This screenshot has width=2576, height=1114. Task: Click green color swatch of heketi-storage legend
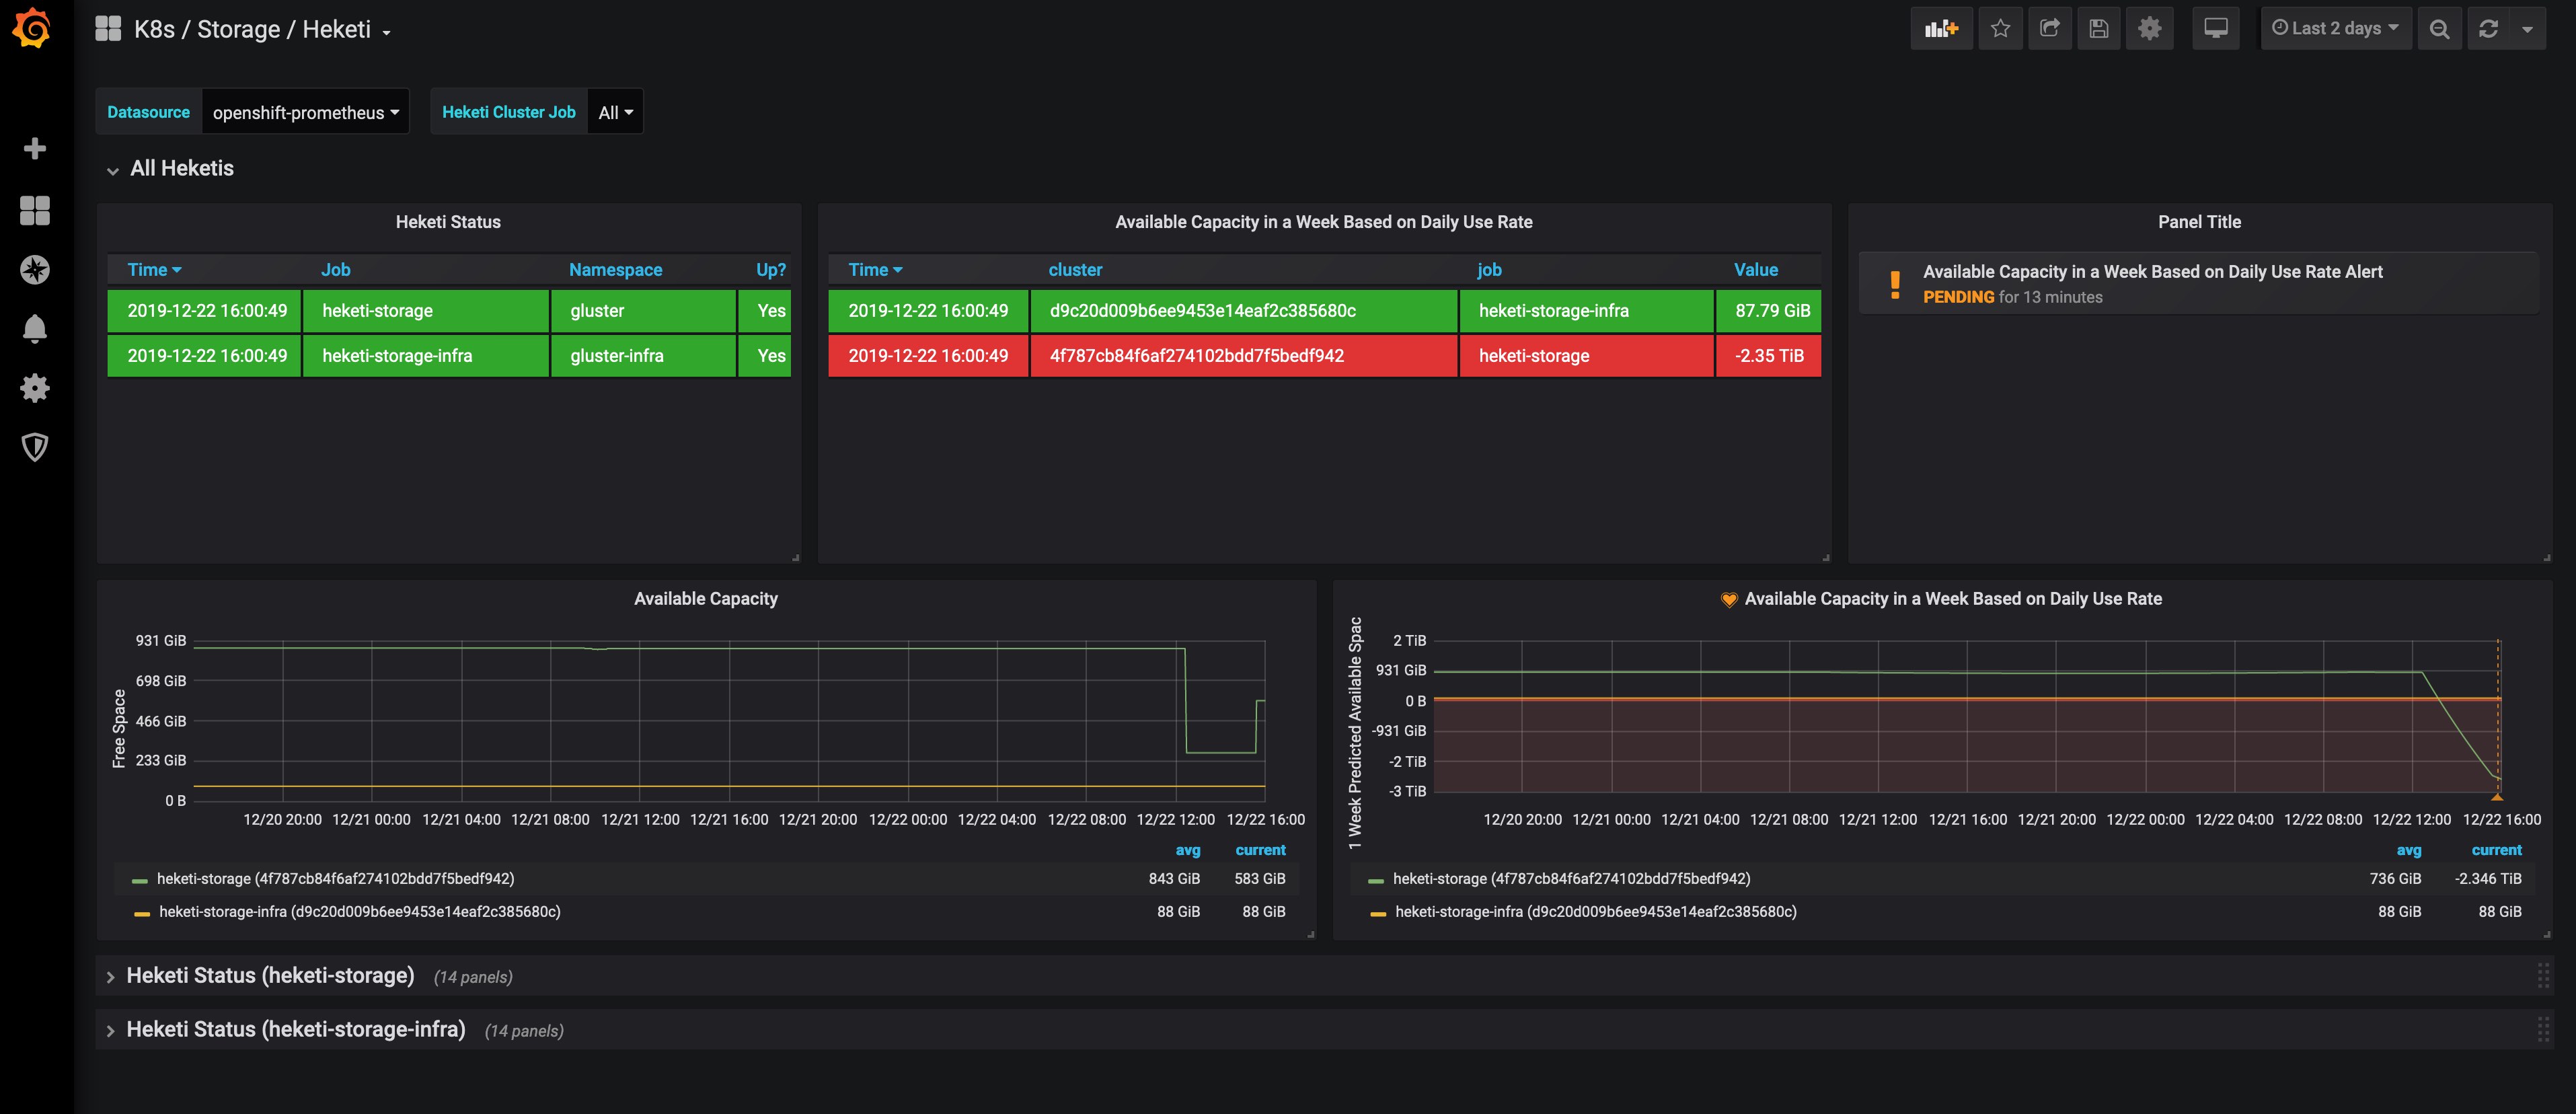coord(140,880)
